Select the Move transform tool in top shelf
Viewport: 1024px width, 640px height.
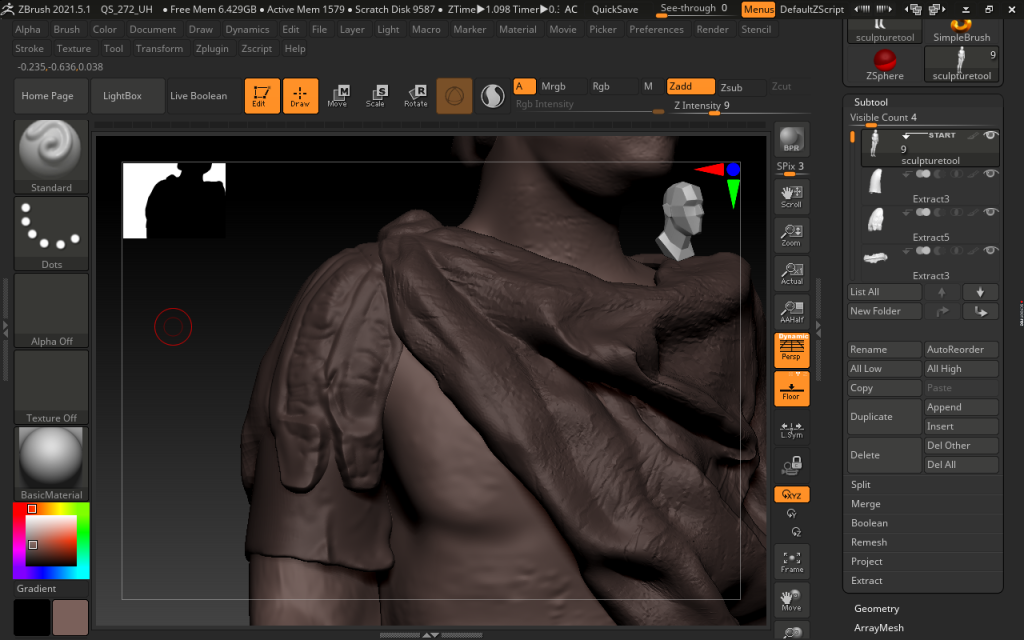(338, 96)
